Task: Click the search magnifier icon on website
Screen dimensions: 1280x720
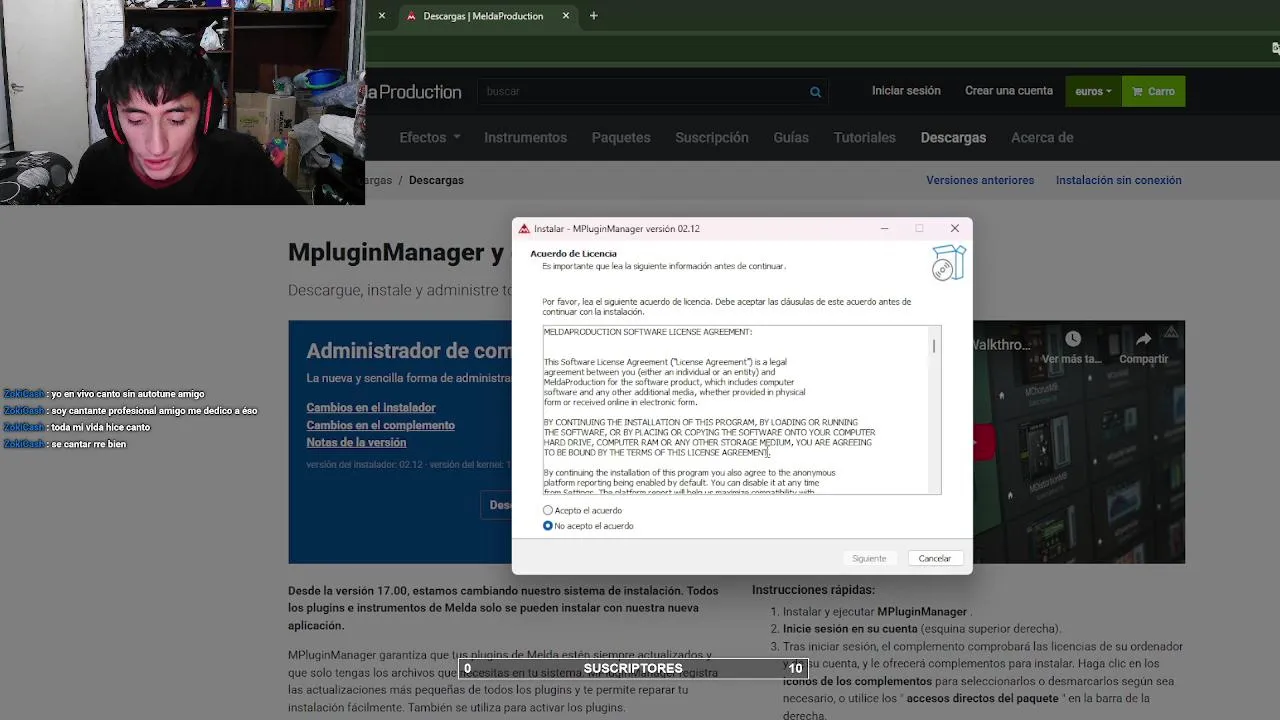Action: point(815,92)
